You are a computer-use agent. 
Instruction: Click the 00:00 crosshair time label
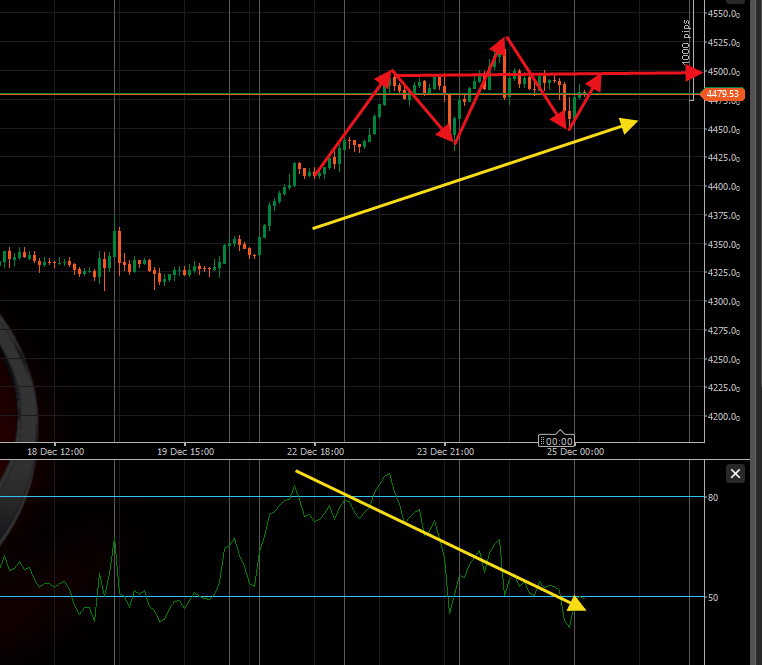(x=557, y=441)
